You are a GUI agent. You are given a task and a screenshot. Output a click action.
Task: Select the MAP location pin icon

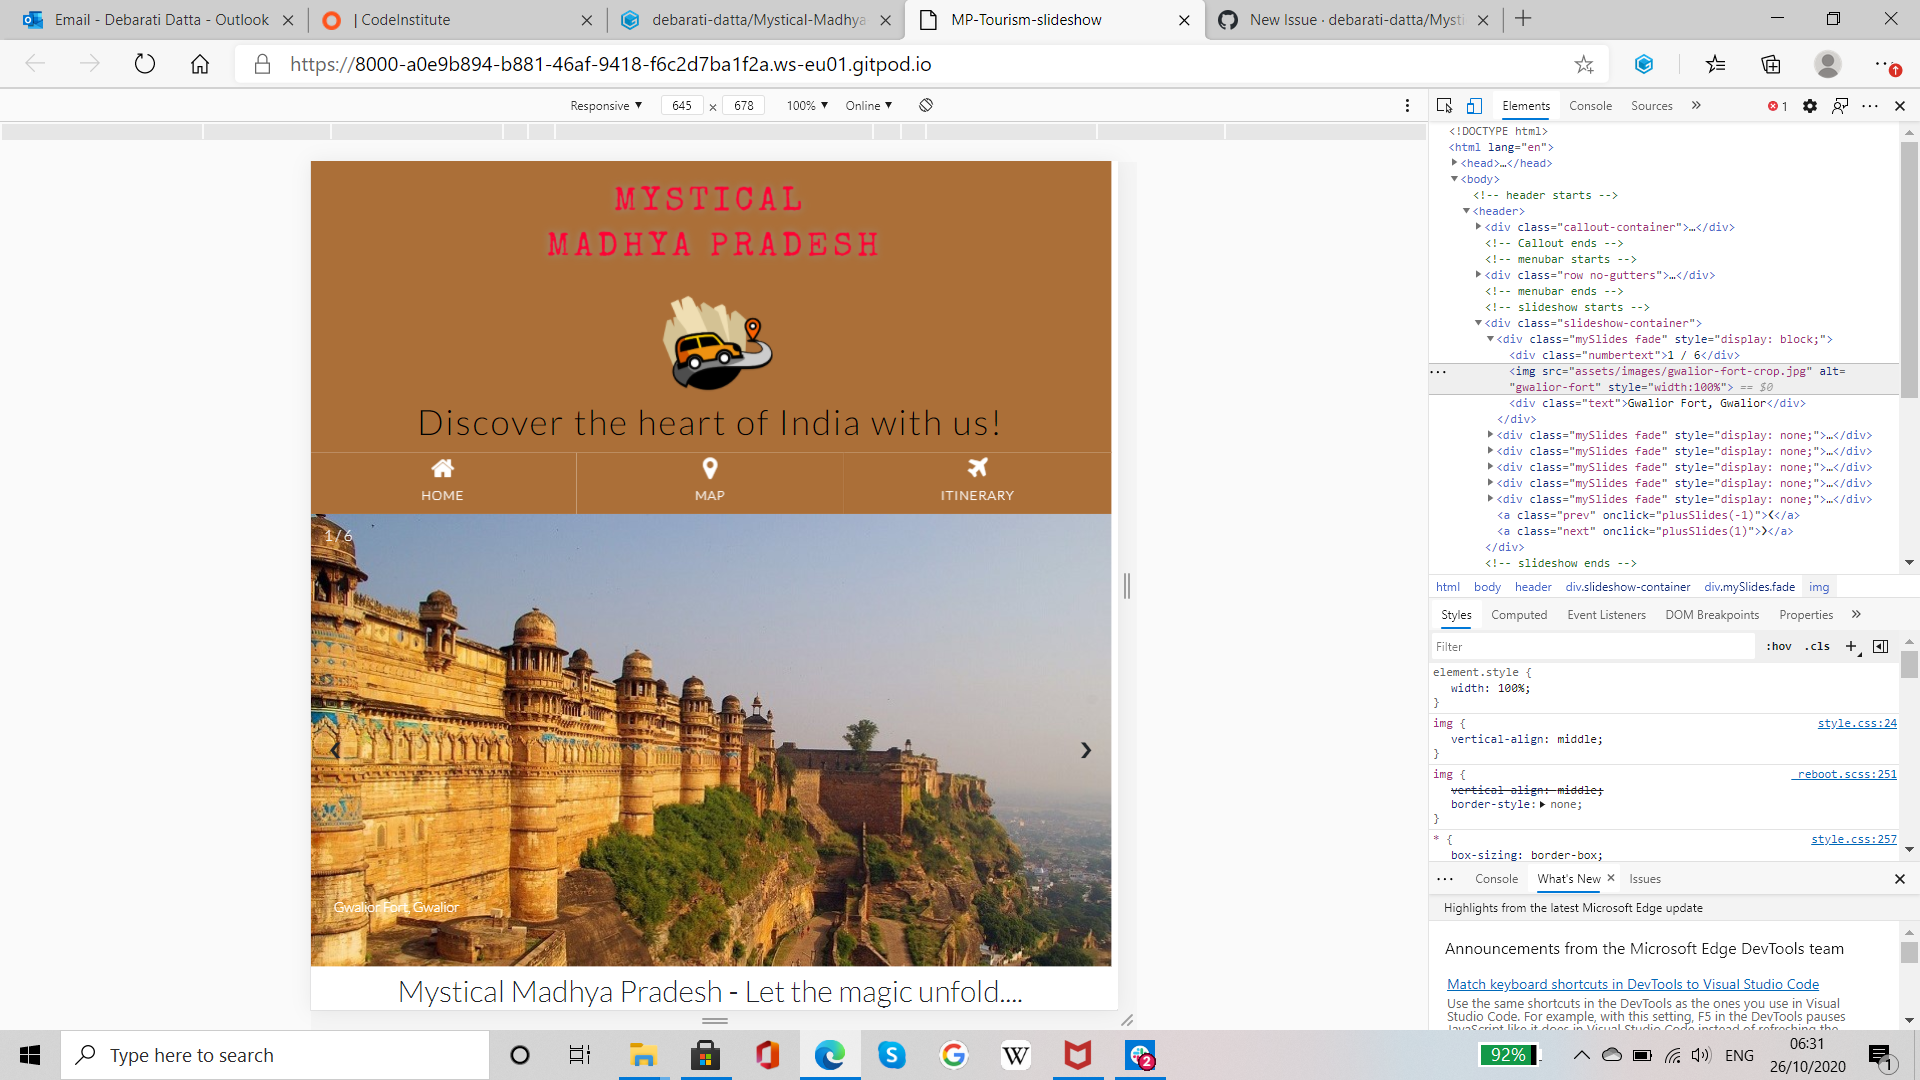click(x=709, y=468)
